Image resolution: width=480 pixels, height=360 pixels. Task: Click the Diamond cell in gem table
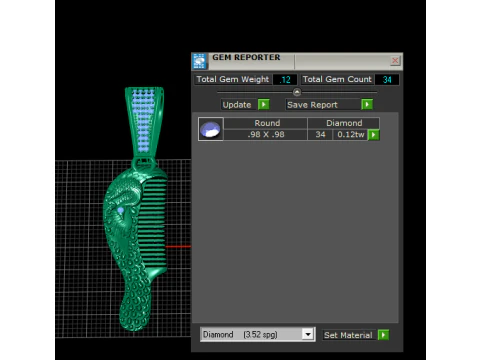click(343, 123)
